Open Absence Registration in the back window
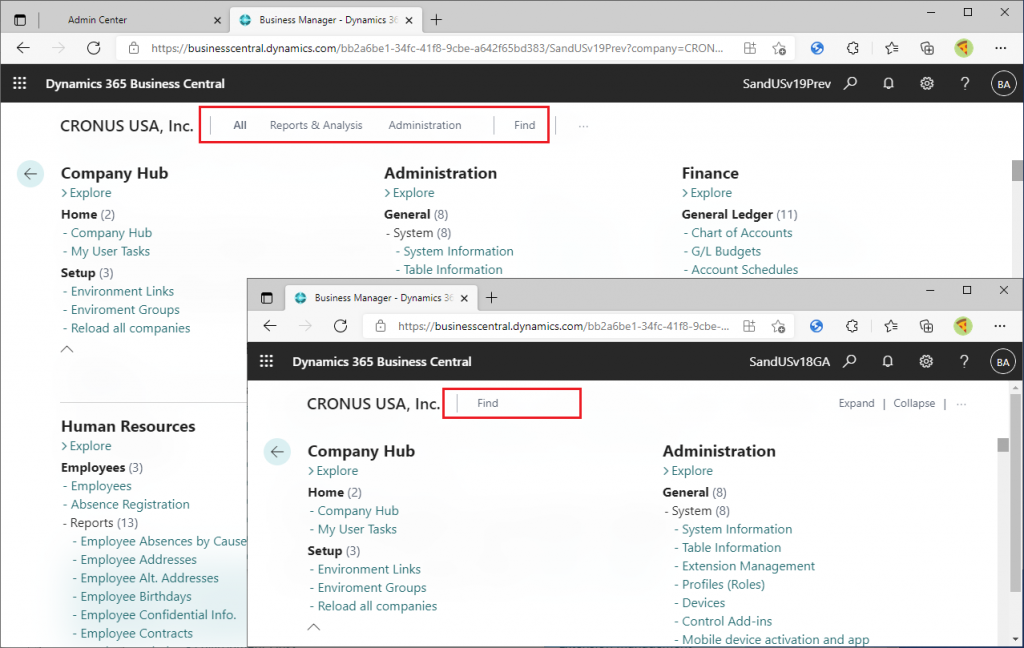This screenshot has height=648, width=1024. (130, 504)
